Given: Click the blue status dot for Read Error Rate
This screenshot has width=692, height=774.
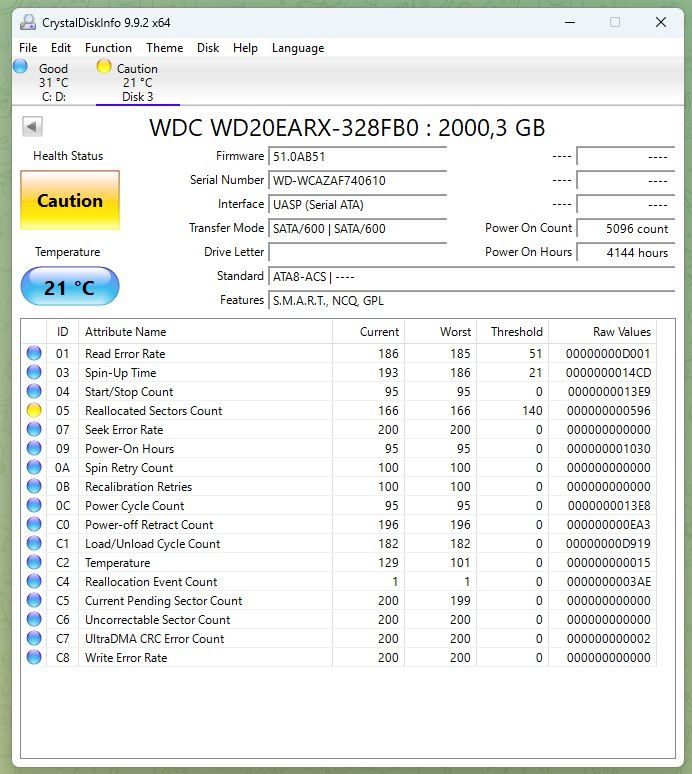Looking at the screenshot, I should (34, 353).
